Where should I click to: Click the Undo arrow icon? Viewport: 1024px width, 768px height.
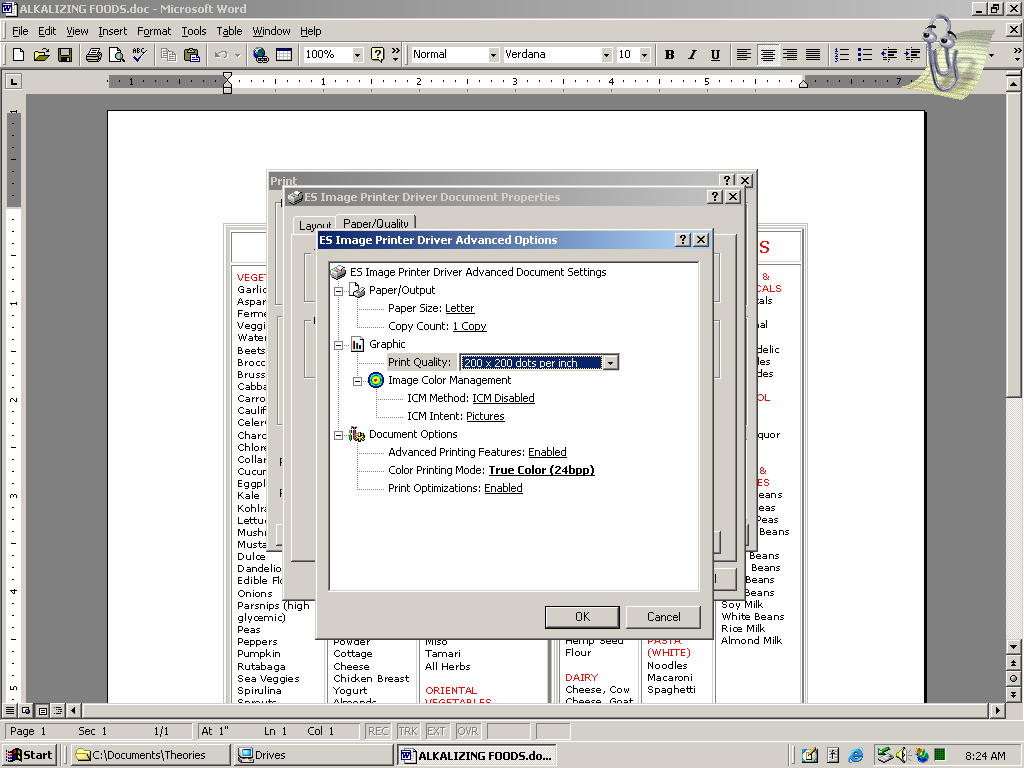point(221,55)
